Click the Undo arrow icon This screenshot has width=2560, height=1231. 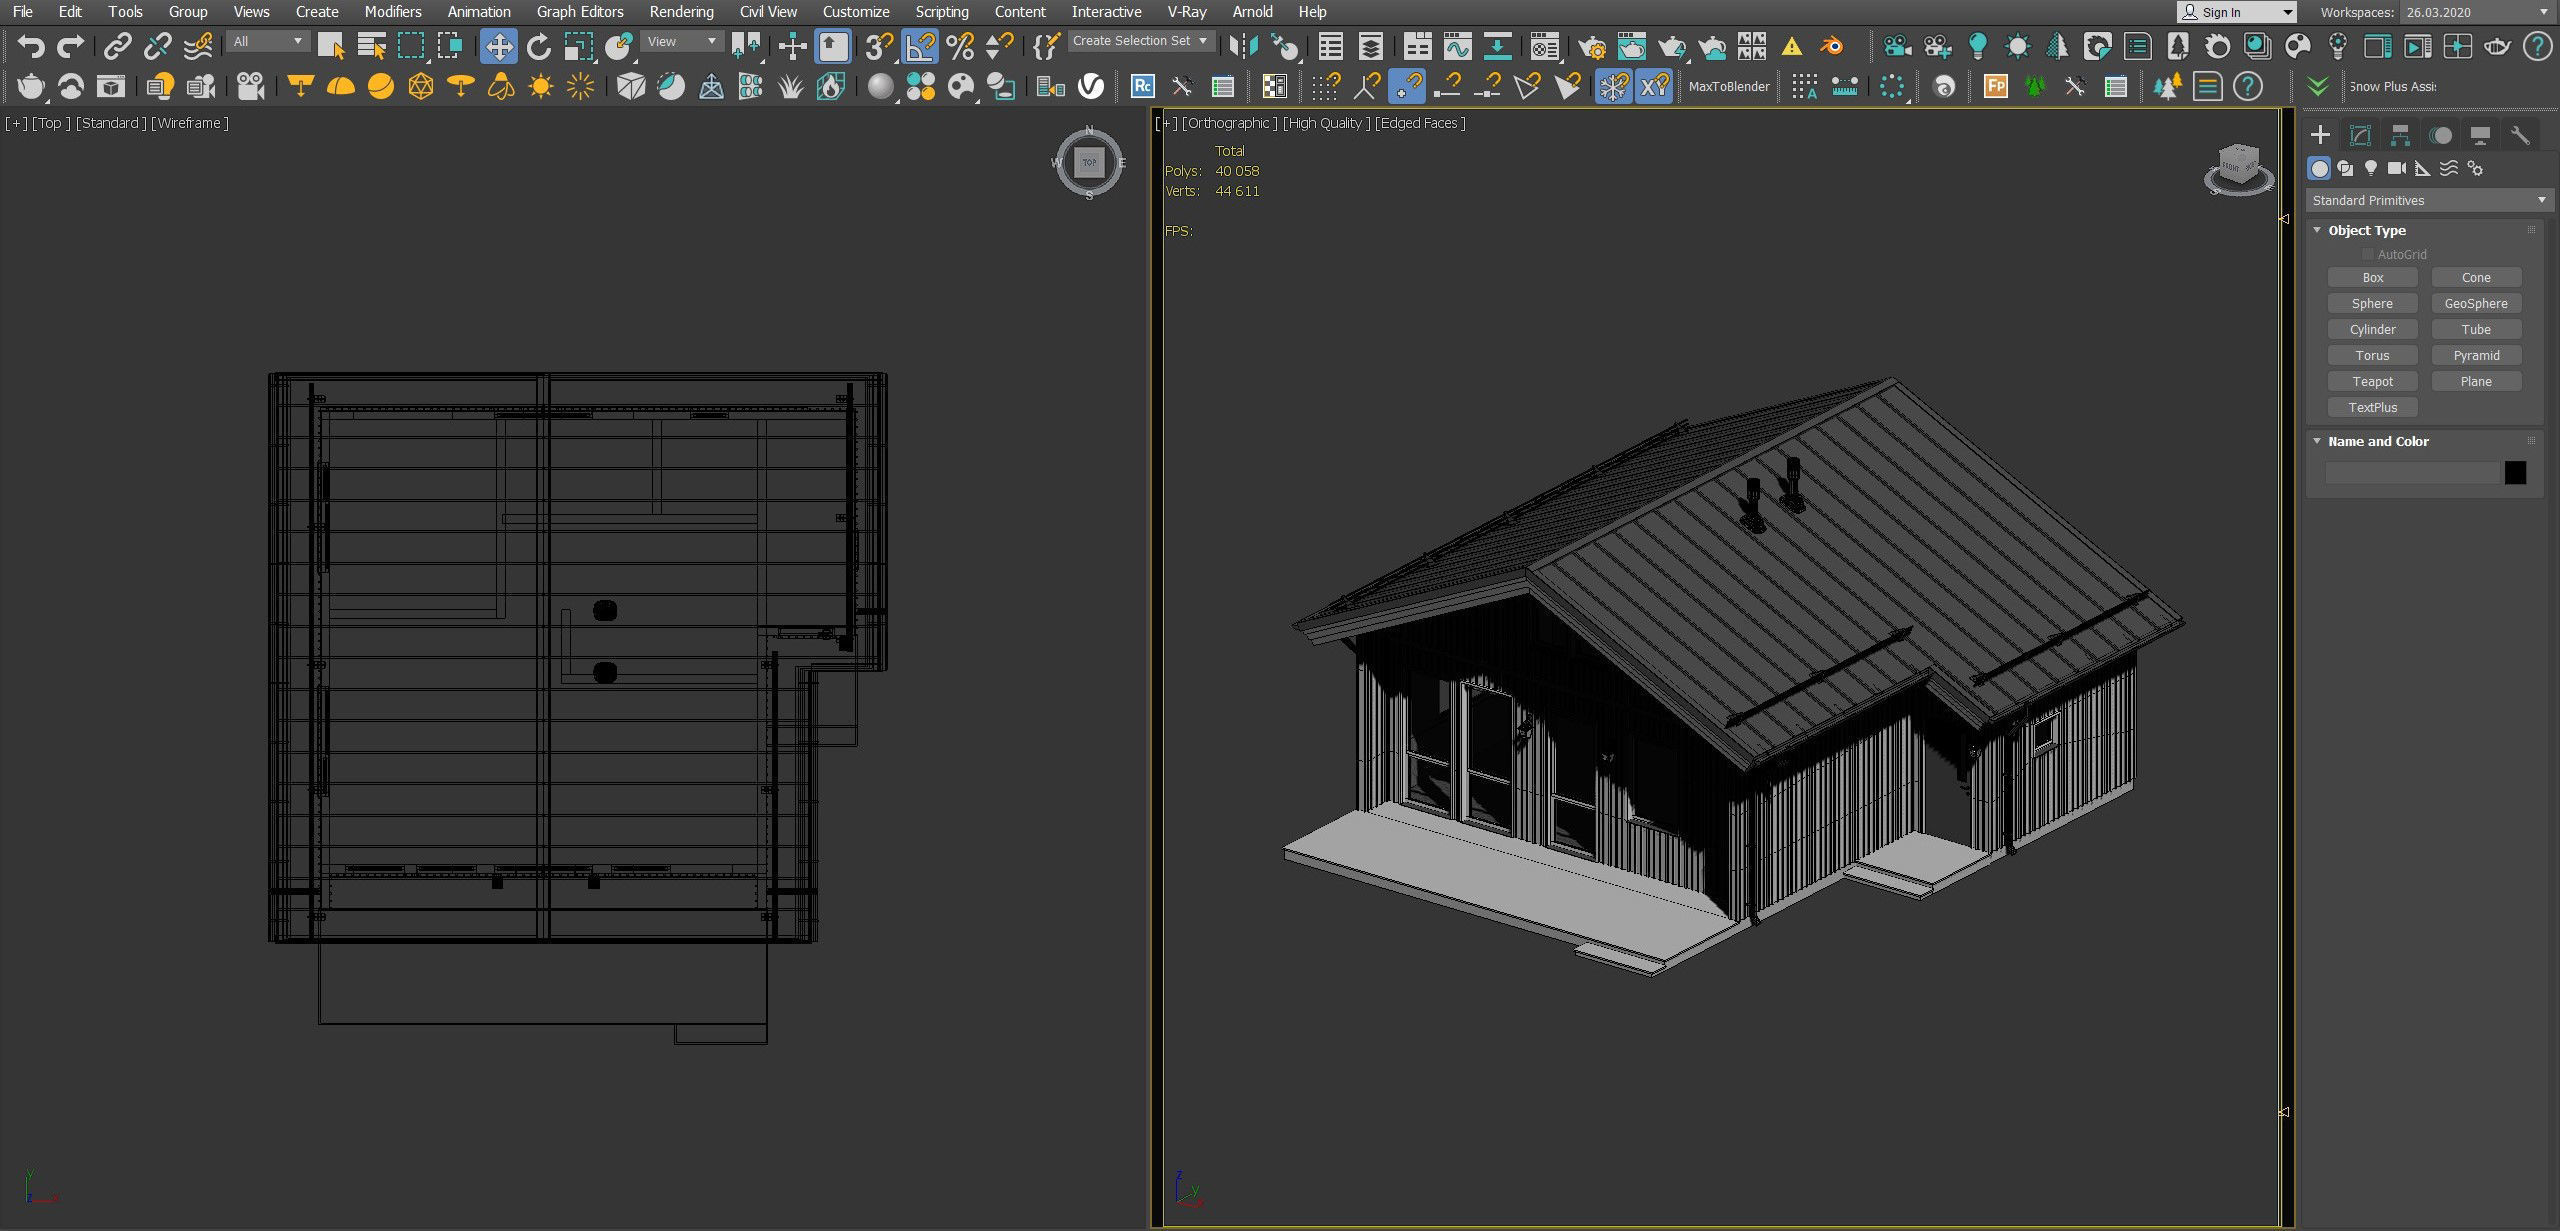[31, 46]
